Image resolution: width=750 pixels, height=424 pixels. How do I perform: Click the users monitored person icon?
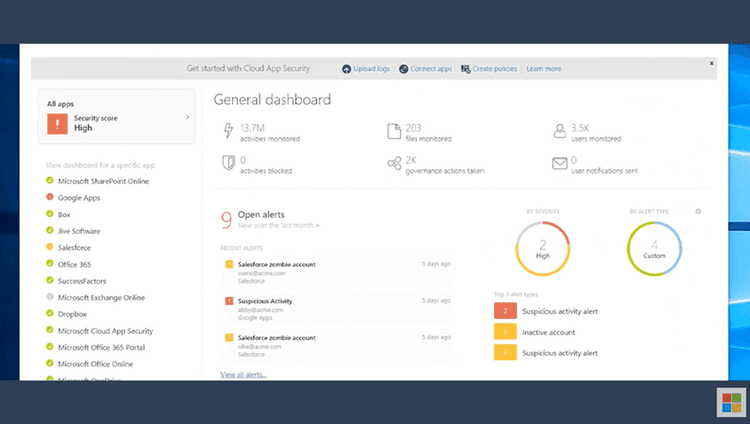pos(559,131)
